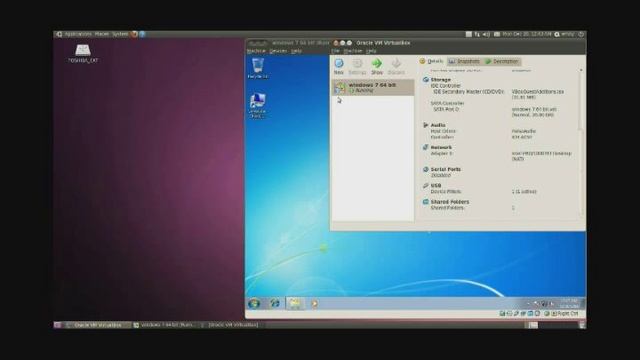Click the Windows 7 taskbar clock
This screenshot has height=360, width=640.
pyautogui.click(x=569, y=303)
